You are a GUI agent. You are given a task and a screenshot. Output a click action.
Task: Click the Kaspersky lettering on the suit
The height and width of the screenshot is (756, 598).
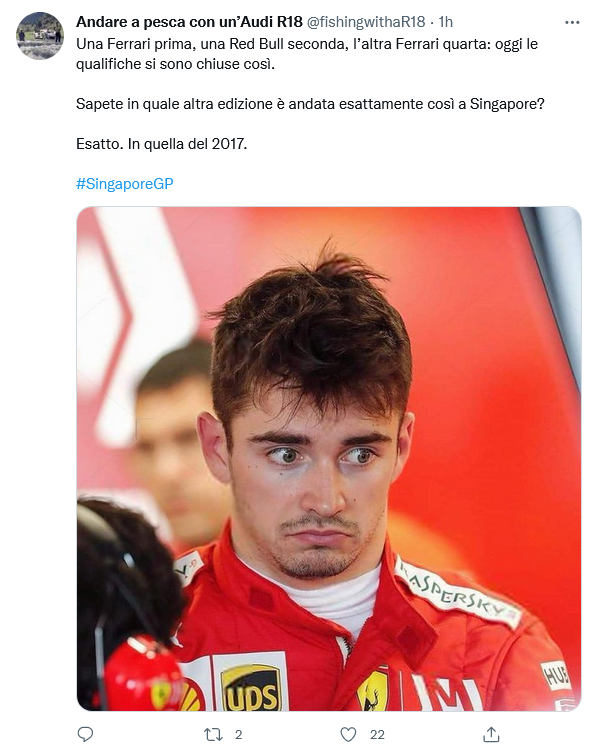(x=456, y=593)
